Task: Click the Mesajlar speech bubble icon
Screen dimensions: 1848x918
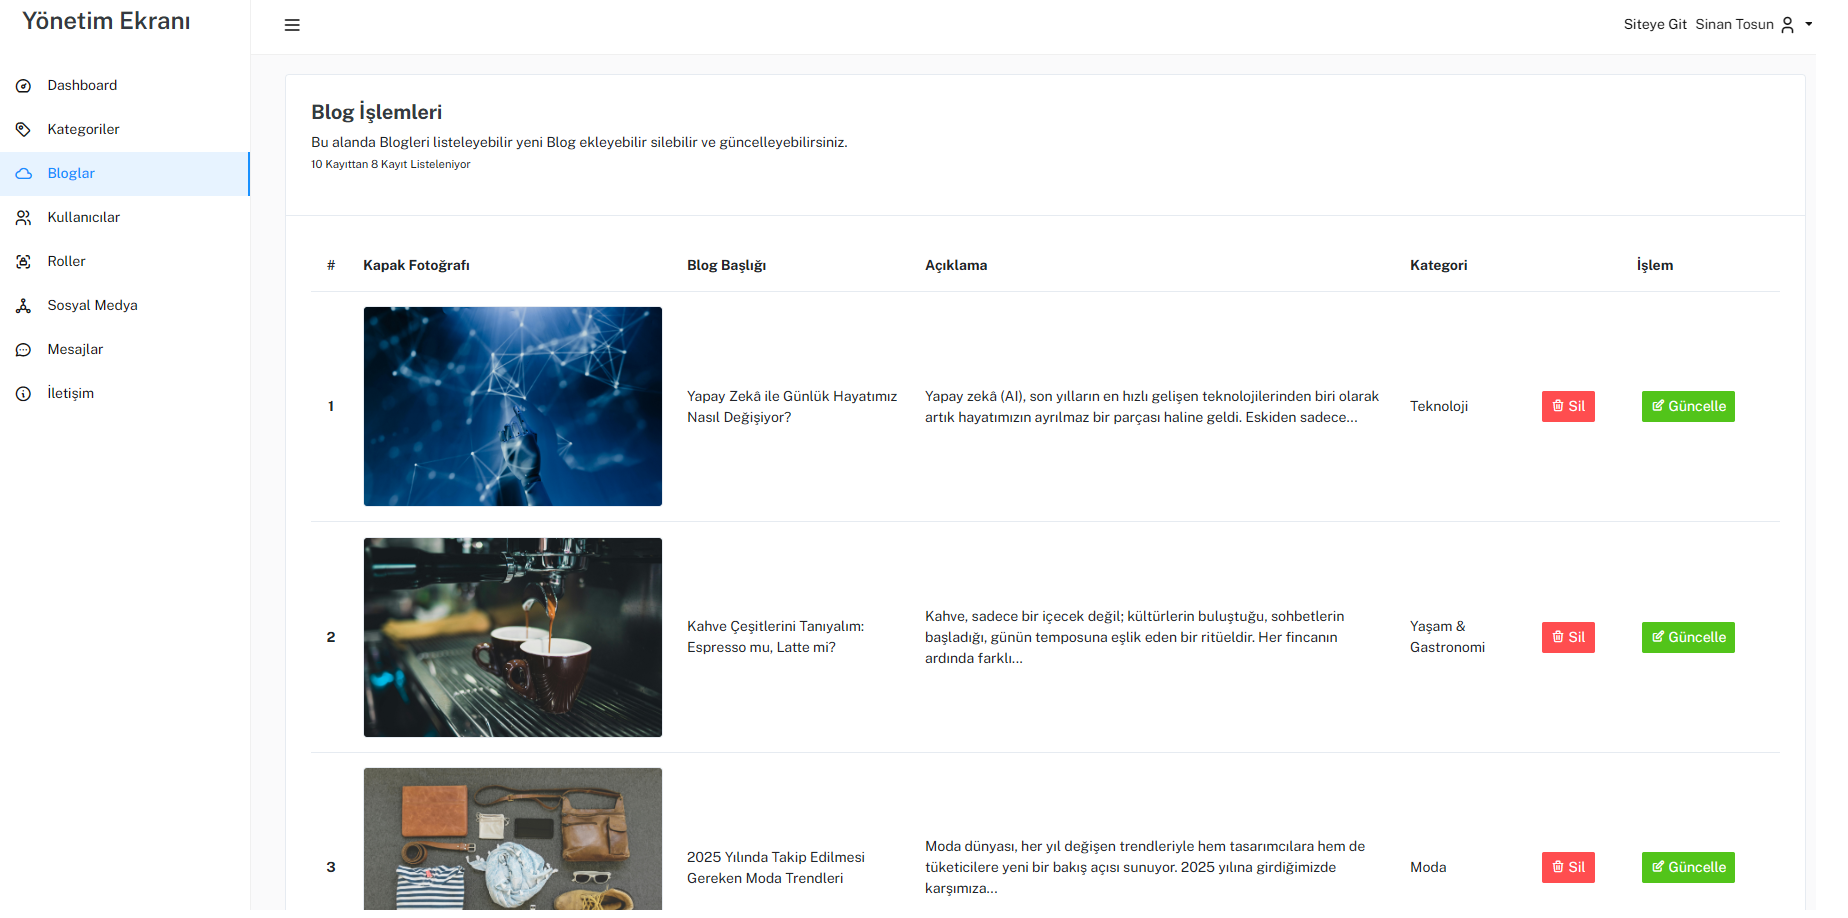Action: coord(24,350)
